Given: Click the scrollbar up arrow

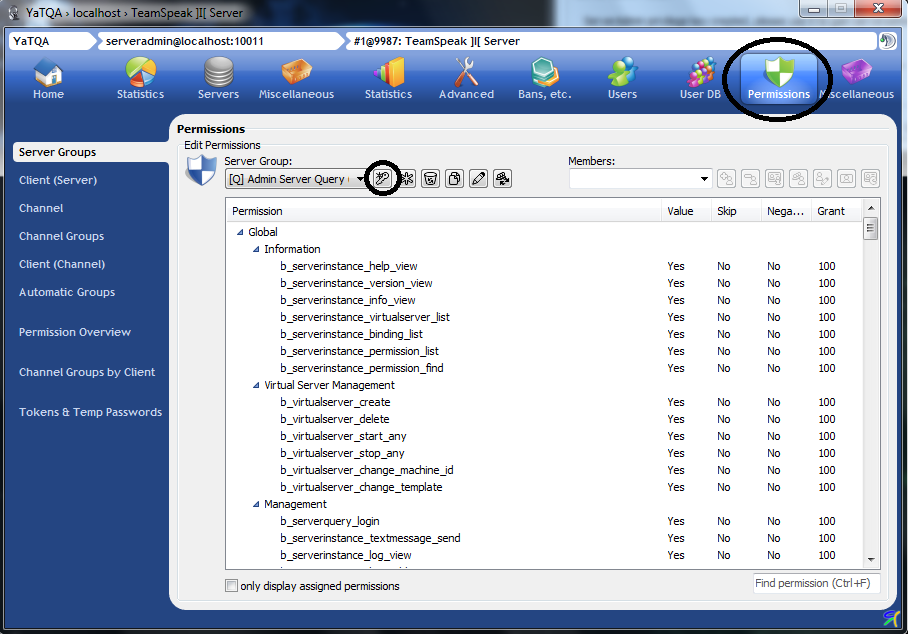Looking at the screenshot, I should coord(870,207).
